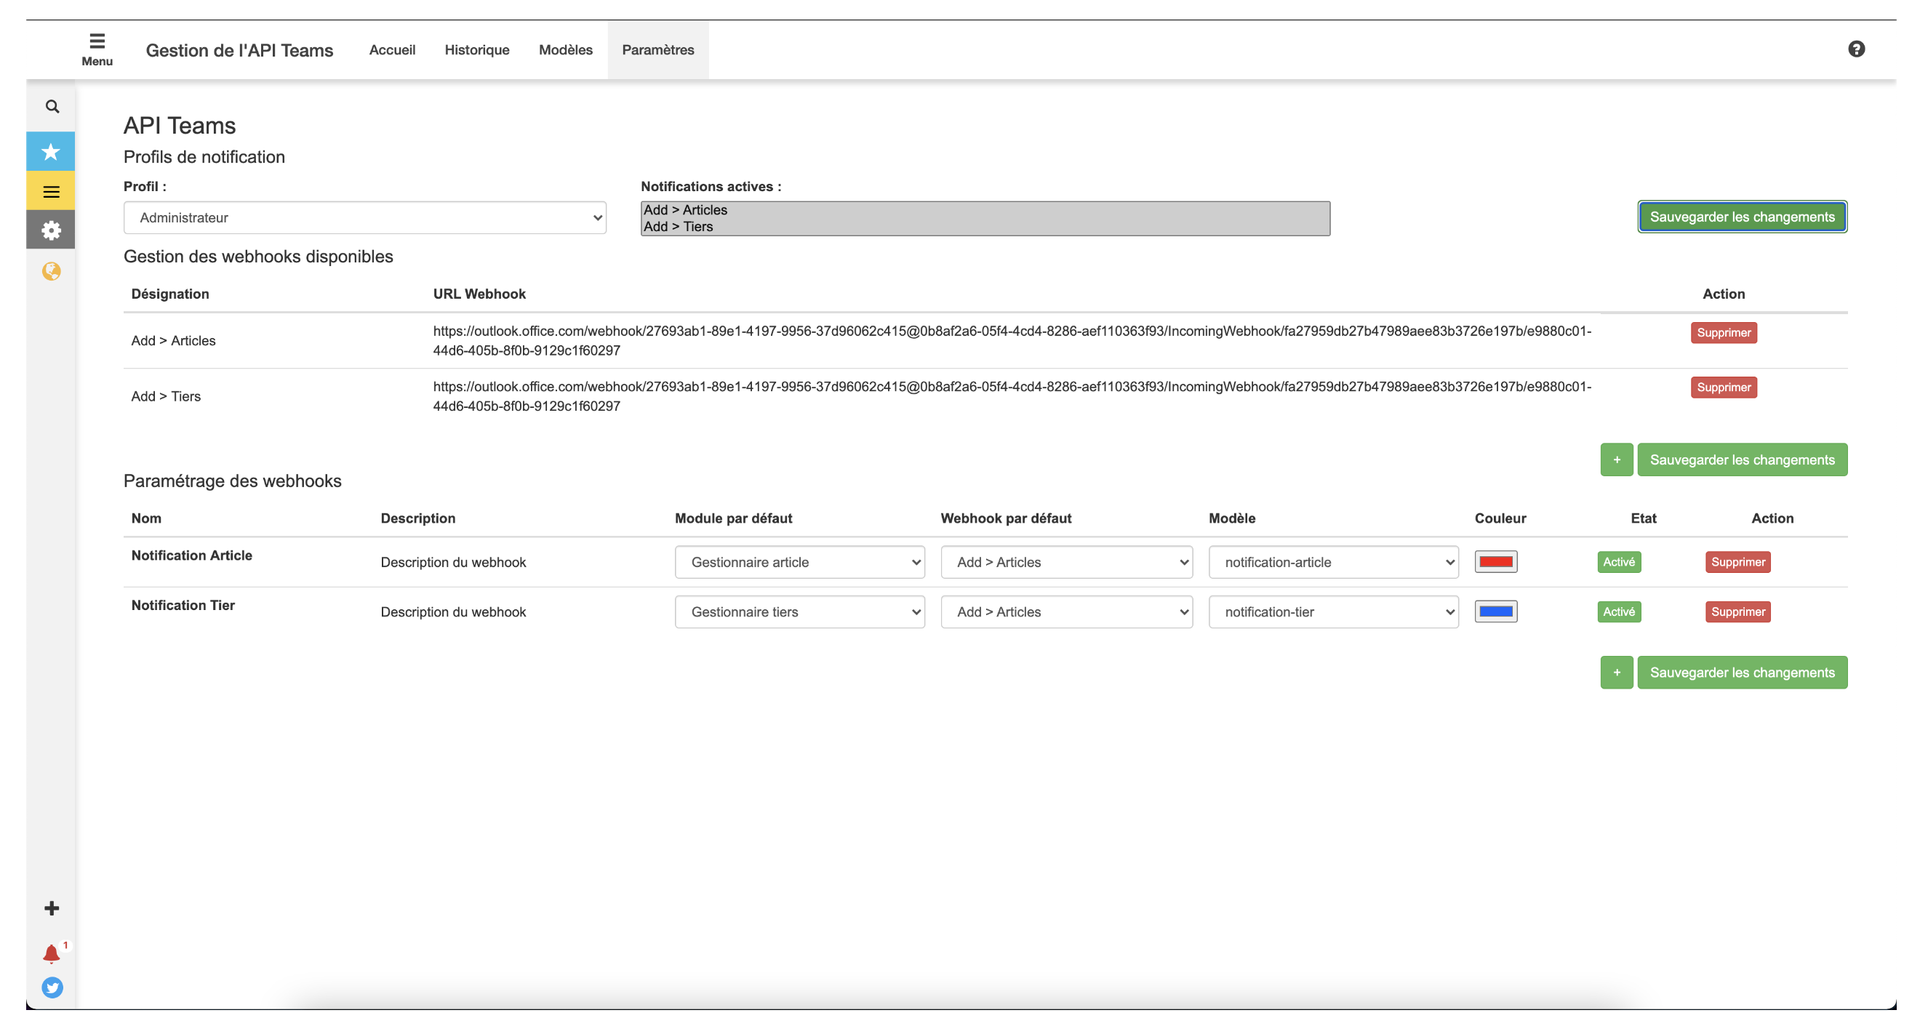1920x1031 pixels.
Task: Go to the Accueil tab
Action: (x=392, y=50)
